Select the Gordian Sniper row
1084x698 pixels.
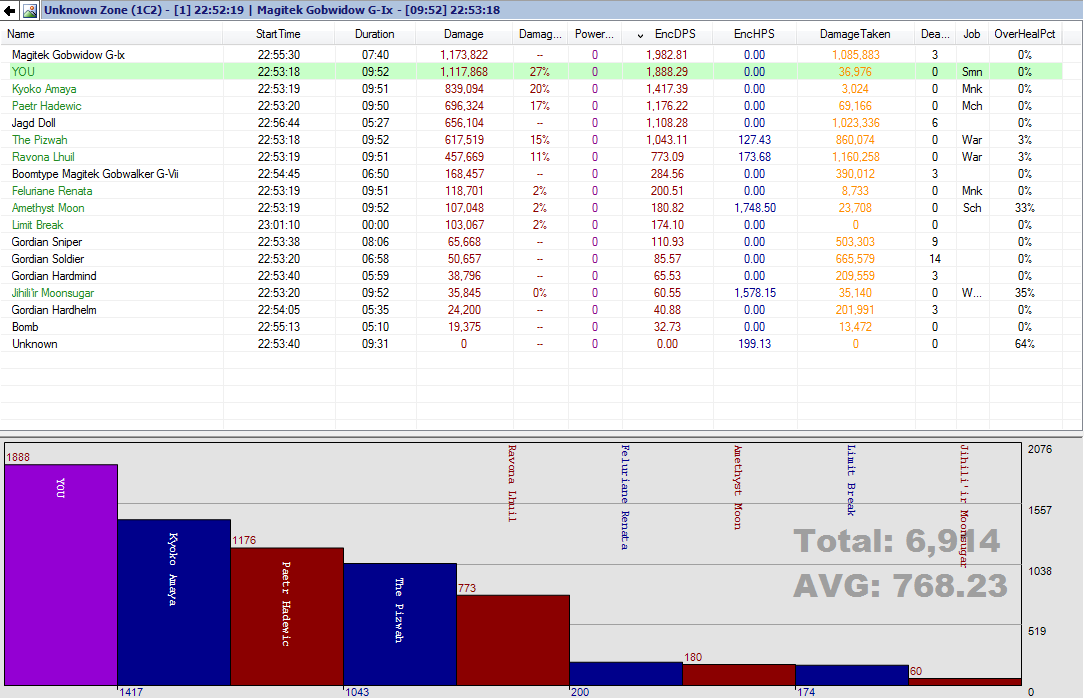click(x=532, y=242)
